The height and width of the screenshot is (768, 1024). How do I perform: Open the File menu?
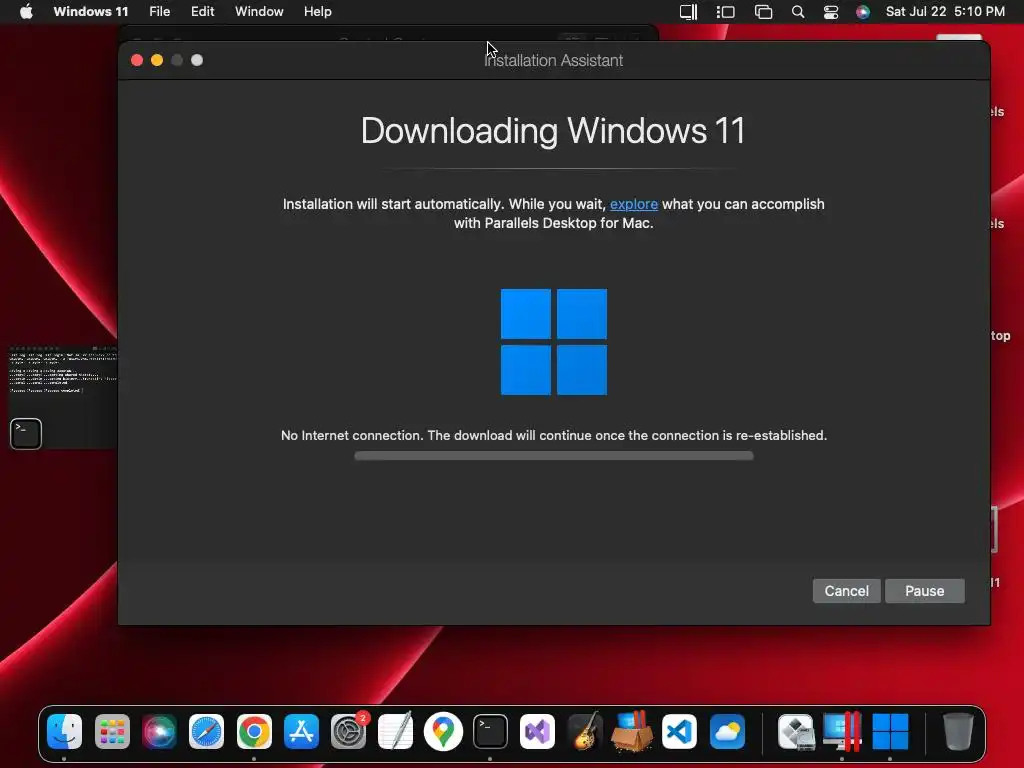(159, 12)
